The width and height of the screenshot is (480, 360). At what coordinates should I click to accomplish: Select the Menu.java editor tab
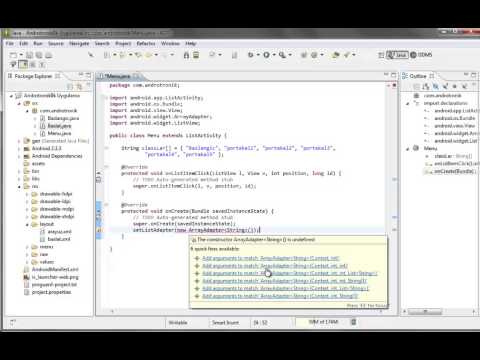click(117, 76)
